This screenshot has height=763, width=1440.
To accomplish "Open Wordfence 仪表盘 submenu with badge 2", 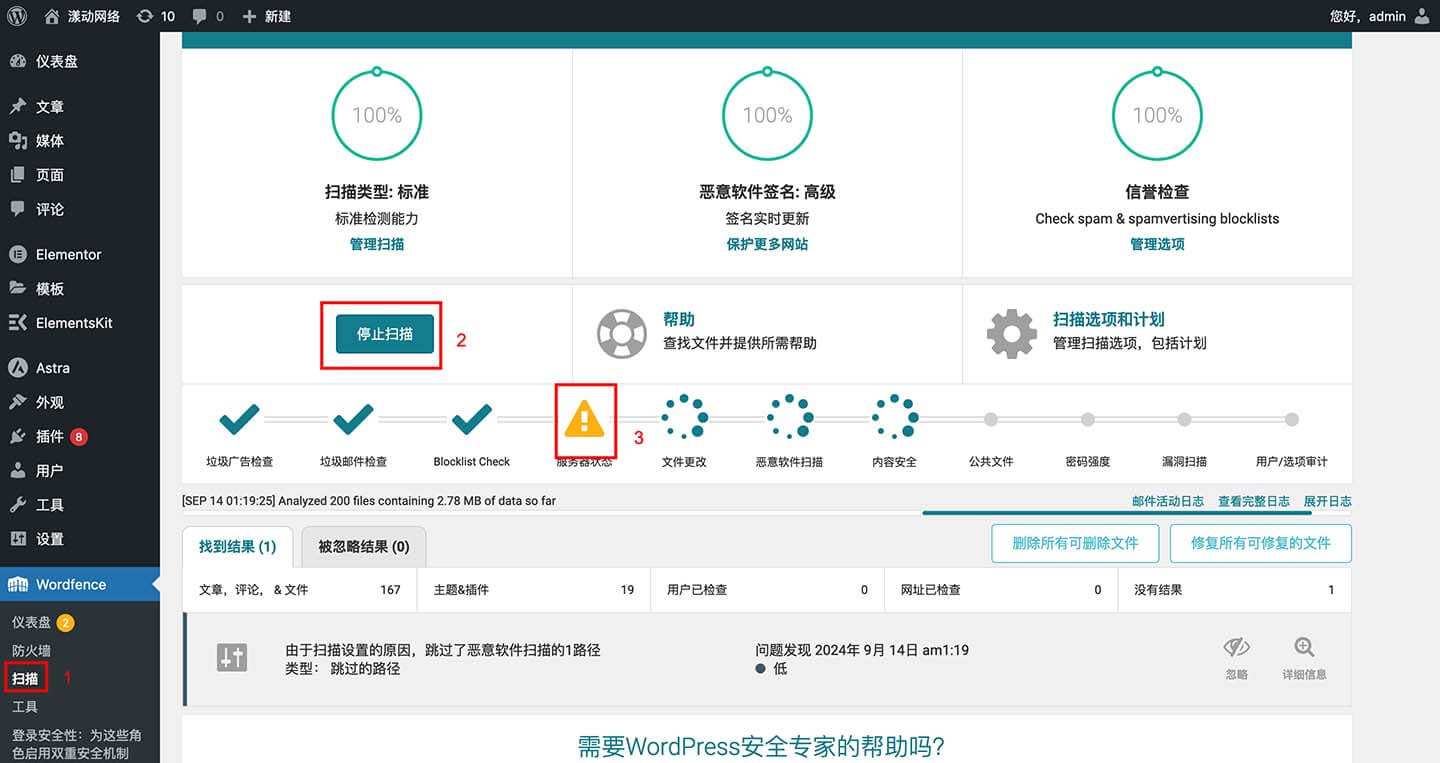I will (x=42, y=622).
